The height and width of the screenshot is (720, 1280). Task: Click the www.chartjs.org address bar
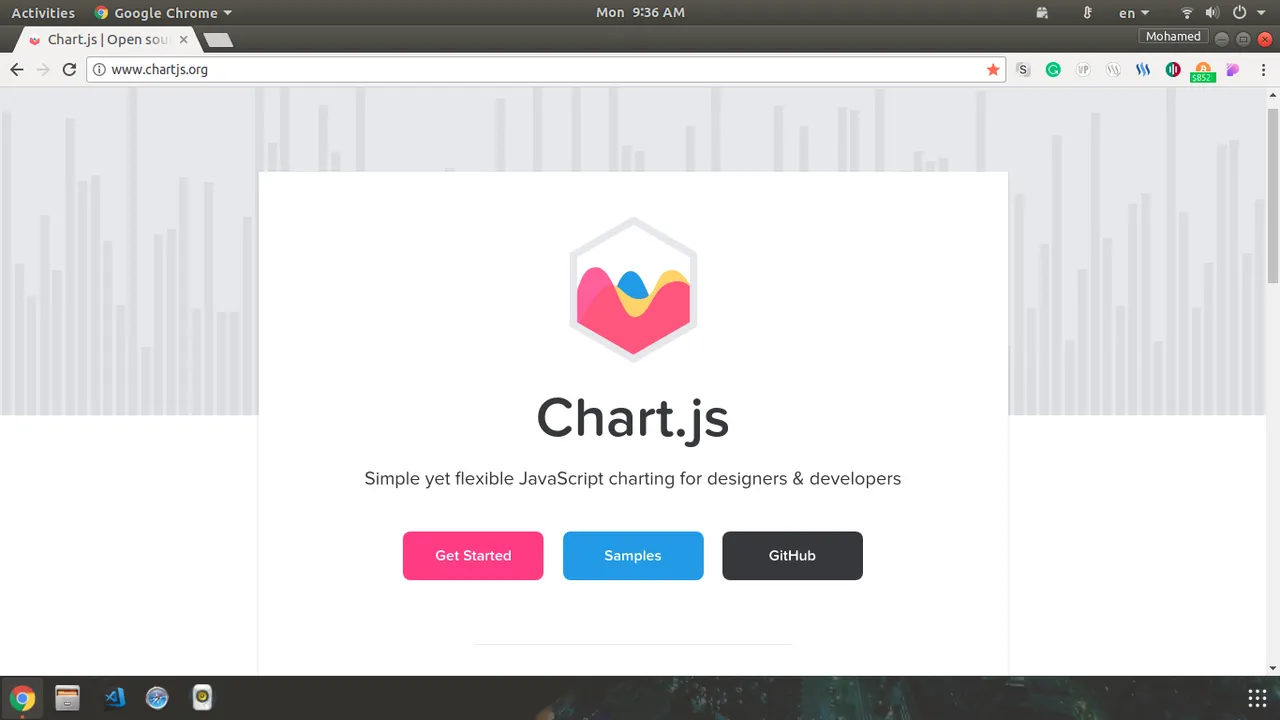click(545, 69)
